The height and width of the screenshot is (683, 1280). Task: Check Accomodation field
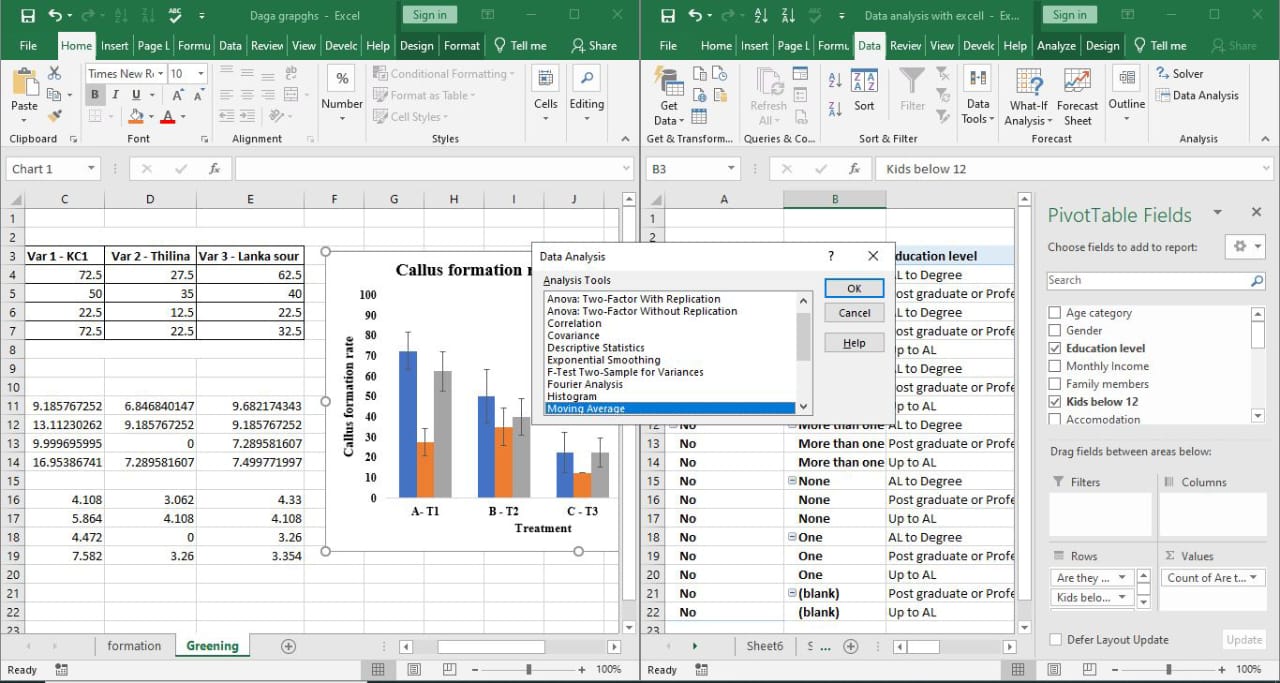1054,419
